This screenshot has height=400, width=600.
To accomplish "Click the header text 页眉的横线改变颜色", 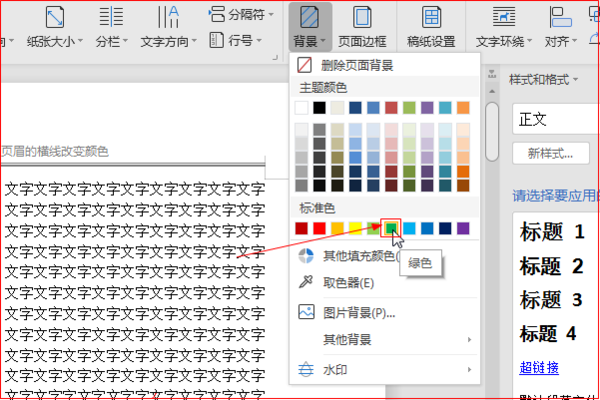I will pos(55,151).
